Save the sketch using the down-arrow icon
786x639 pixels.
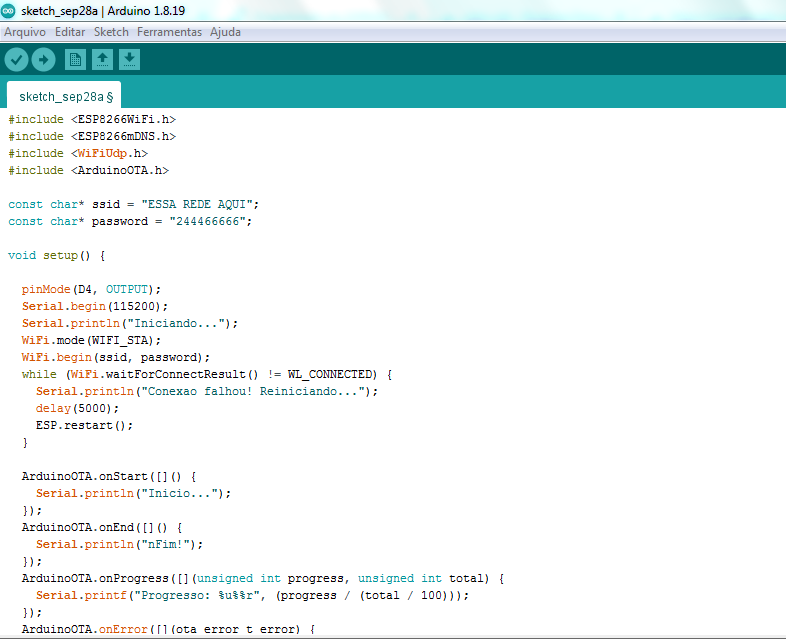coord(129,60)
